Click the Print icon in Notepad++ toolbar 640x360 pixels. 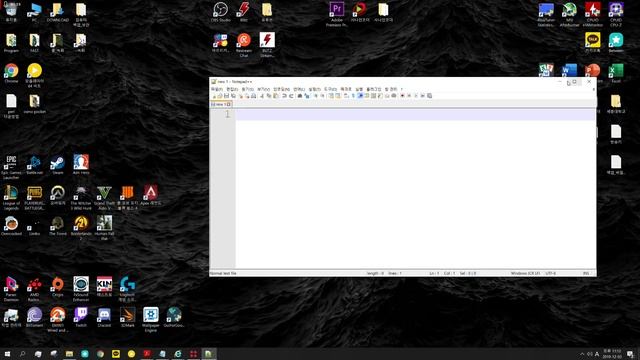point(253,96)
